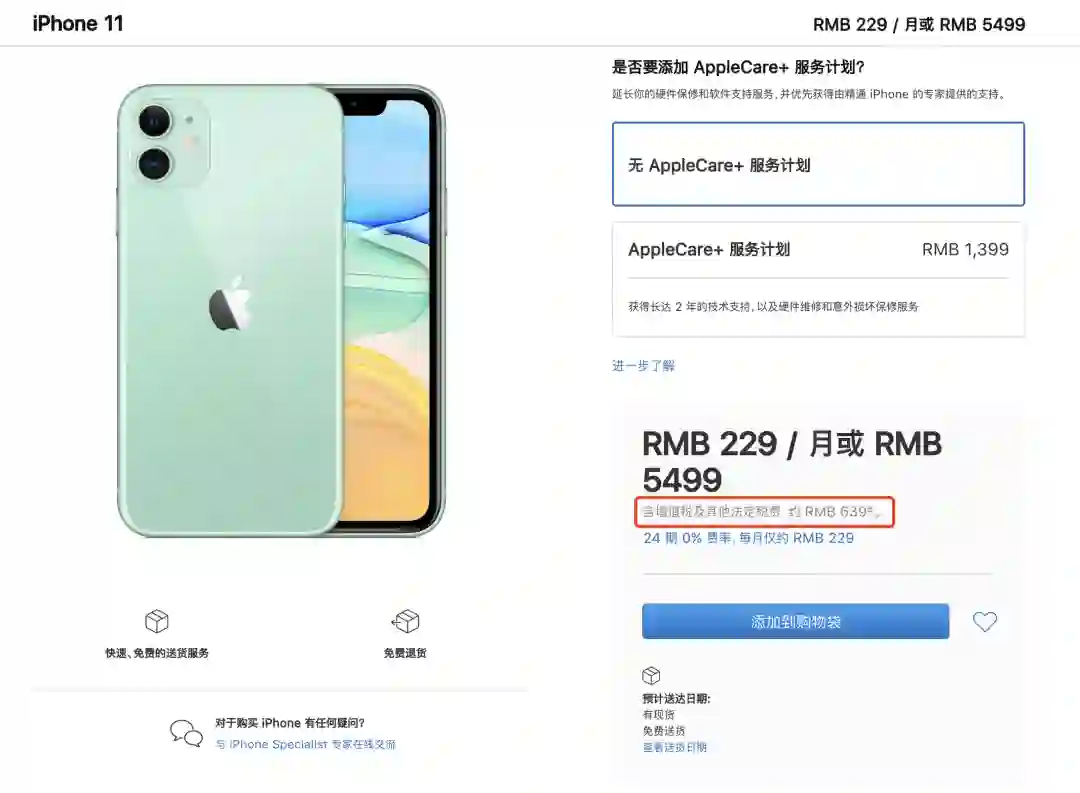The width and height of the screenshot is (1080, 793).
Task: Chat with iPhone Specialist 专家在线交流 link
Action: click(306, 744)
